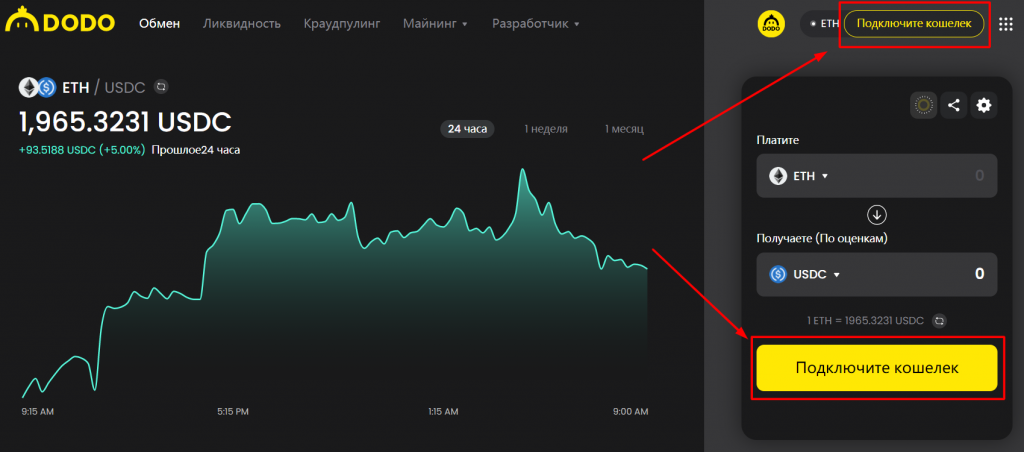1024x452 pixels.
Task: Click the large yellow Подключите кошелек button
Action: [x=877, y=368]
